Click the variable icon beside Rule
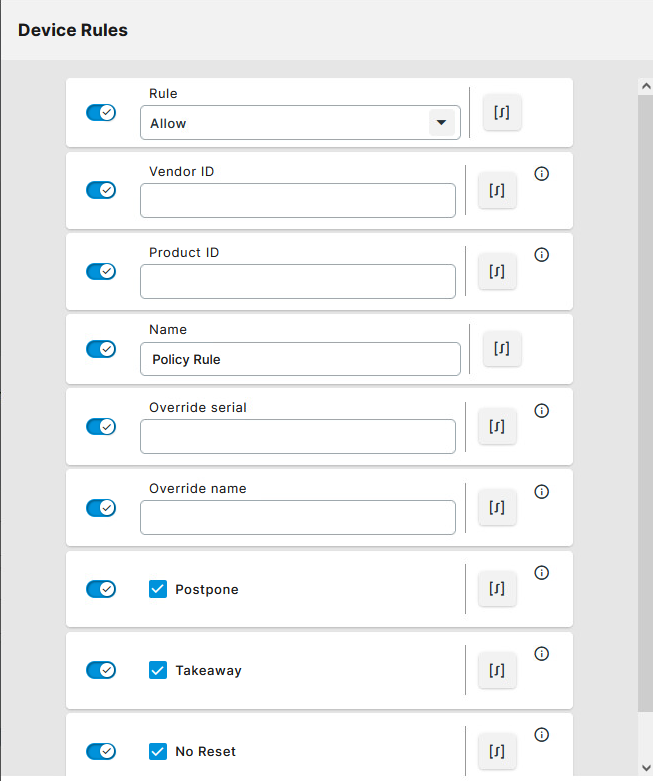653x781 pixels. 502,113
